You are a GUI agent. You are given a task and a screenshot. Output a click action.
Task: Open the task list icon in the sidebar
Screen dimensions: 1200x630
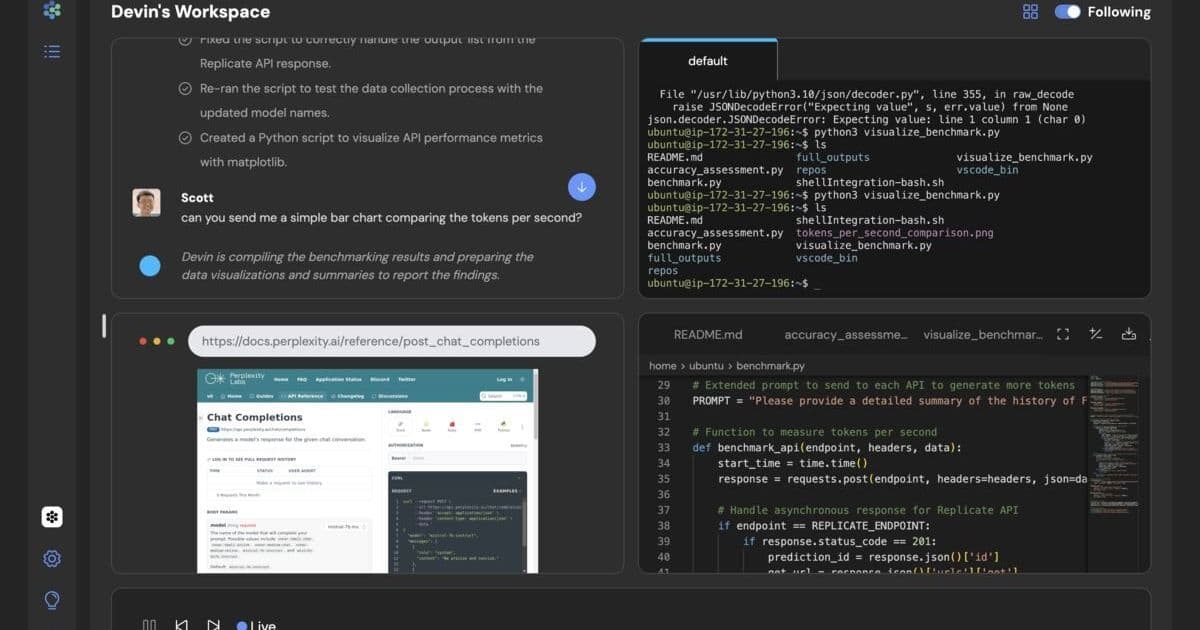point(52,52)
